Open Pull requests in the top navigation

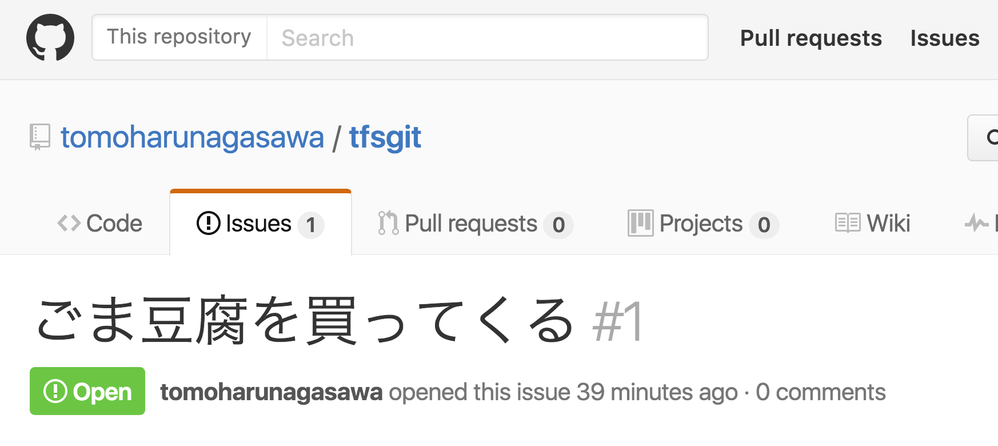(811, 38)
